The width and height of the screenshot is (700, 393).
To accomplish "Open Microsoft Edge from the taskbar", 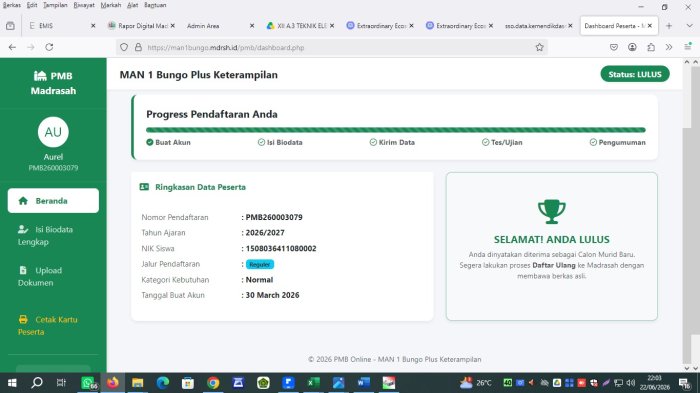I will point(162,383).
